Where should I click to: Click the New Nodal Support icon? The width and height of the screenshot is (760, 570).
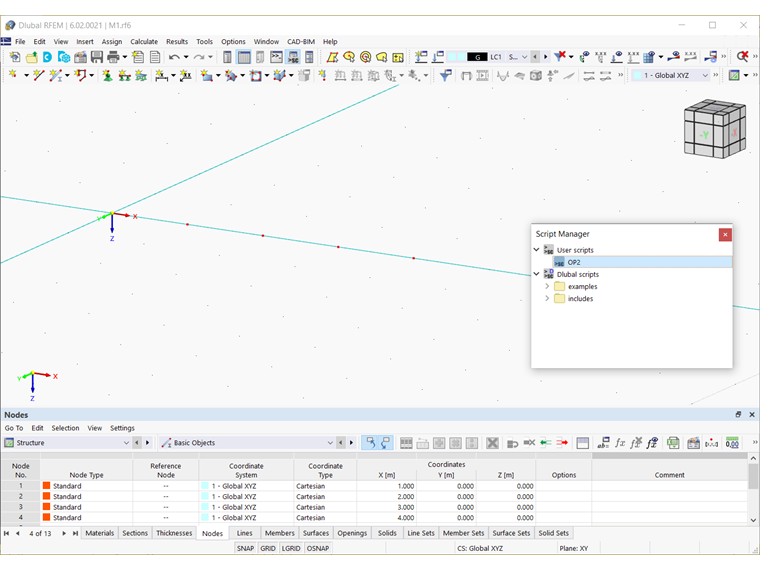(x=107, y=75)
